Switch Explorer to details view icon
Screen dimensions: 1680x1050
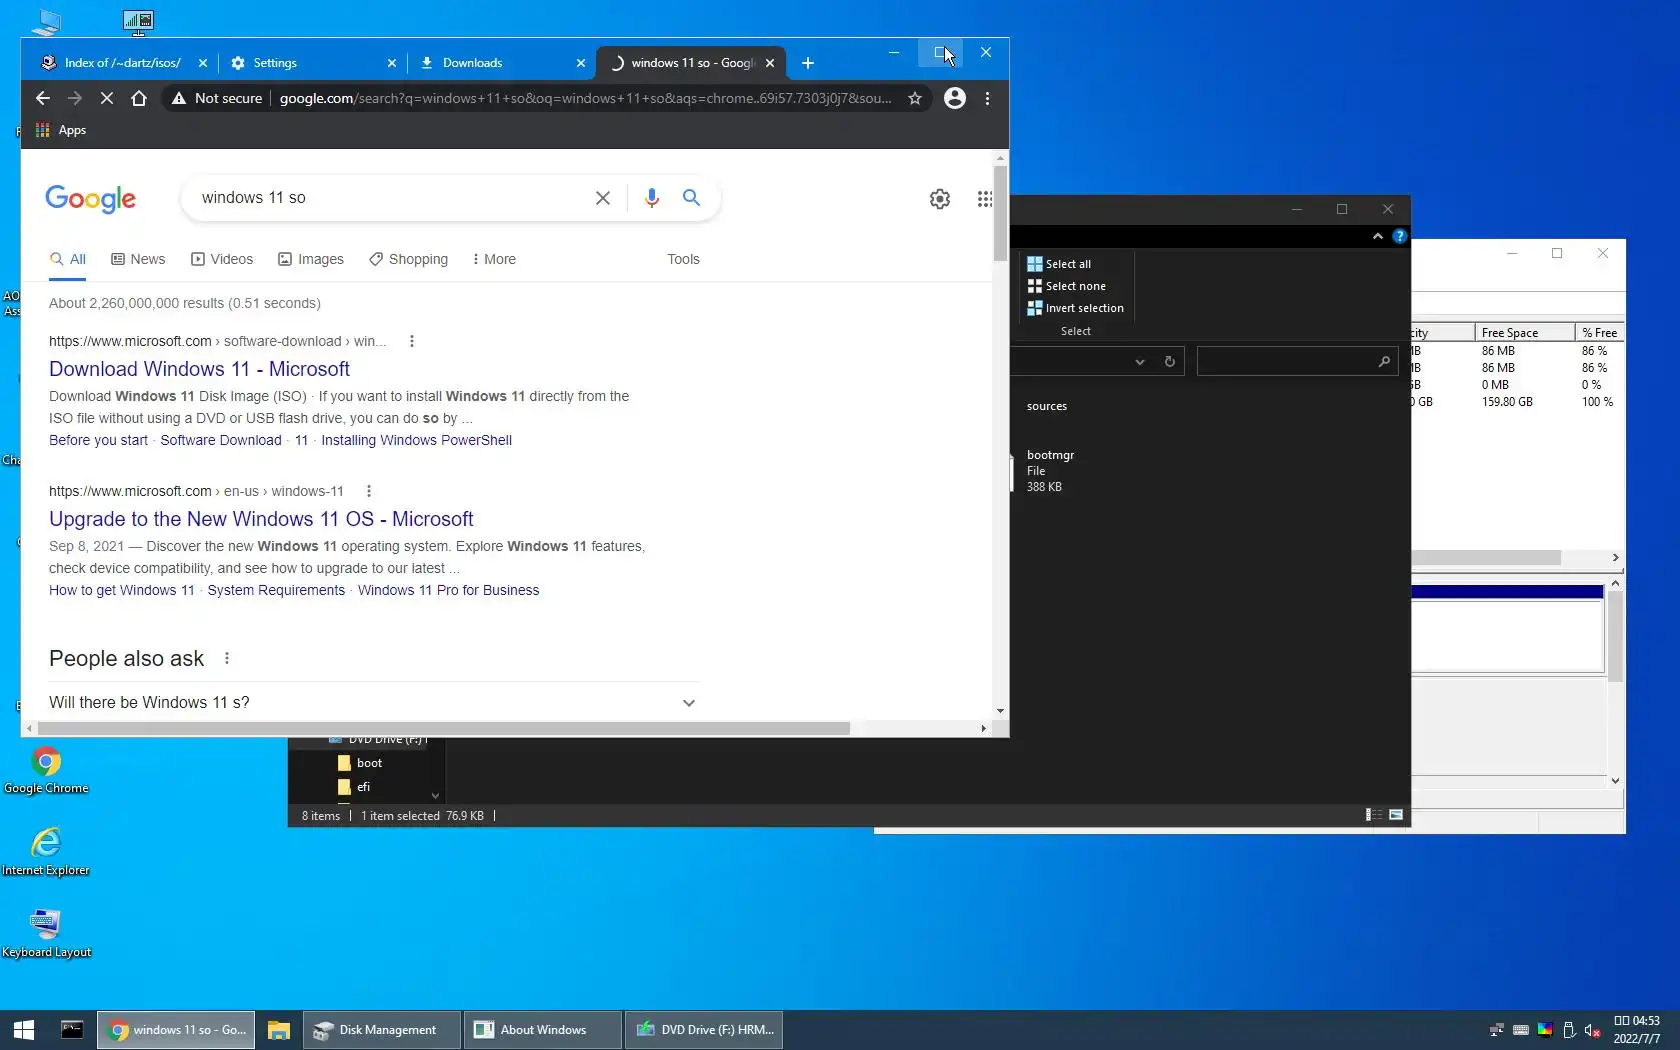[1374, 815]
